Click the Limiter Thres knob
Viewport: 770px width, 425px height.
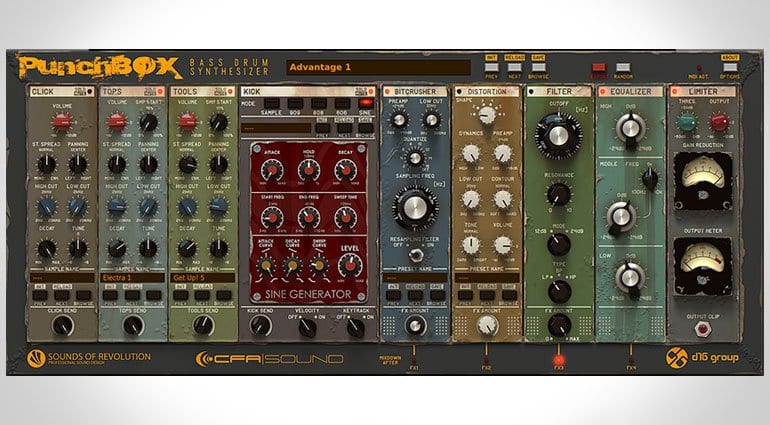click(687, 122)
